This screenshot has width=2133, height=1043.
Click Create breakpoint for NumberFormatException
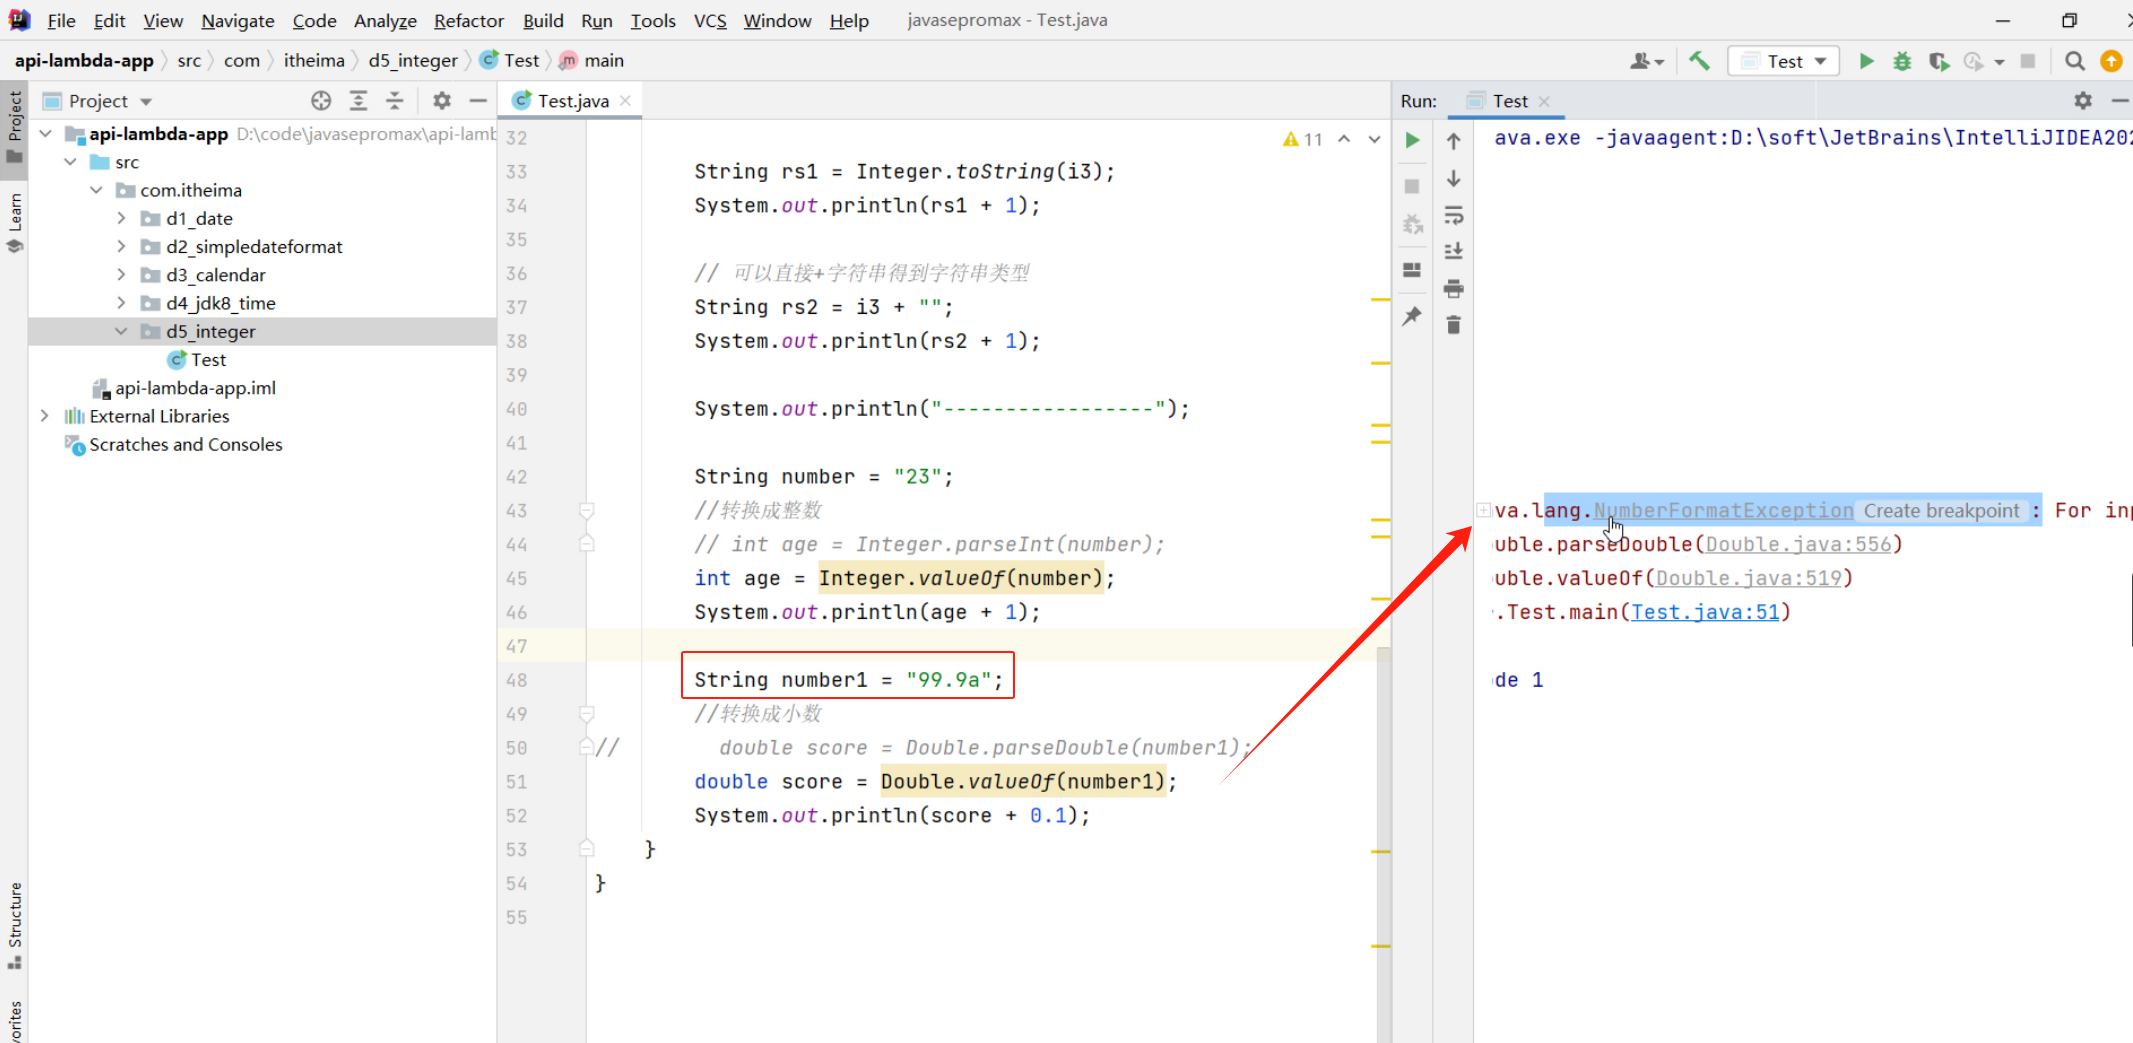click(1941, 511)
